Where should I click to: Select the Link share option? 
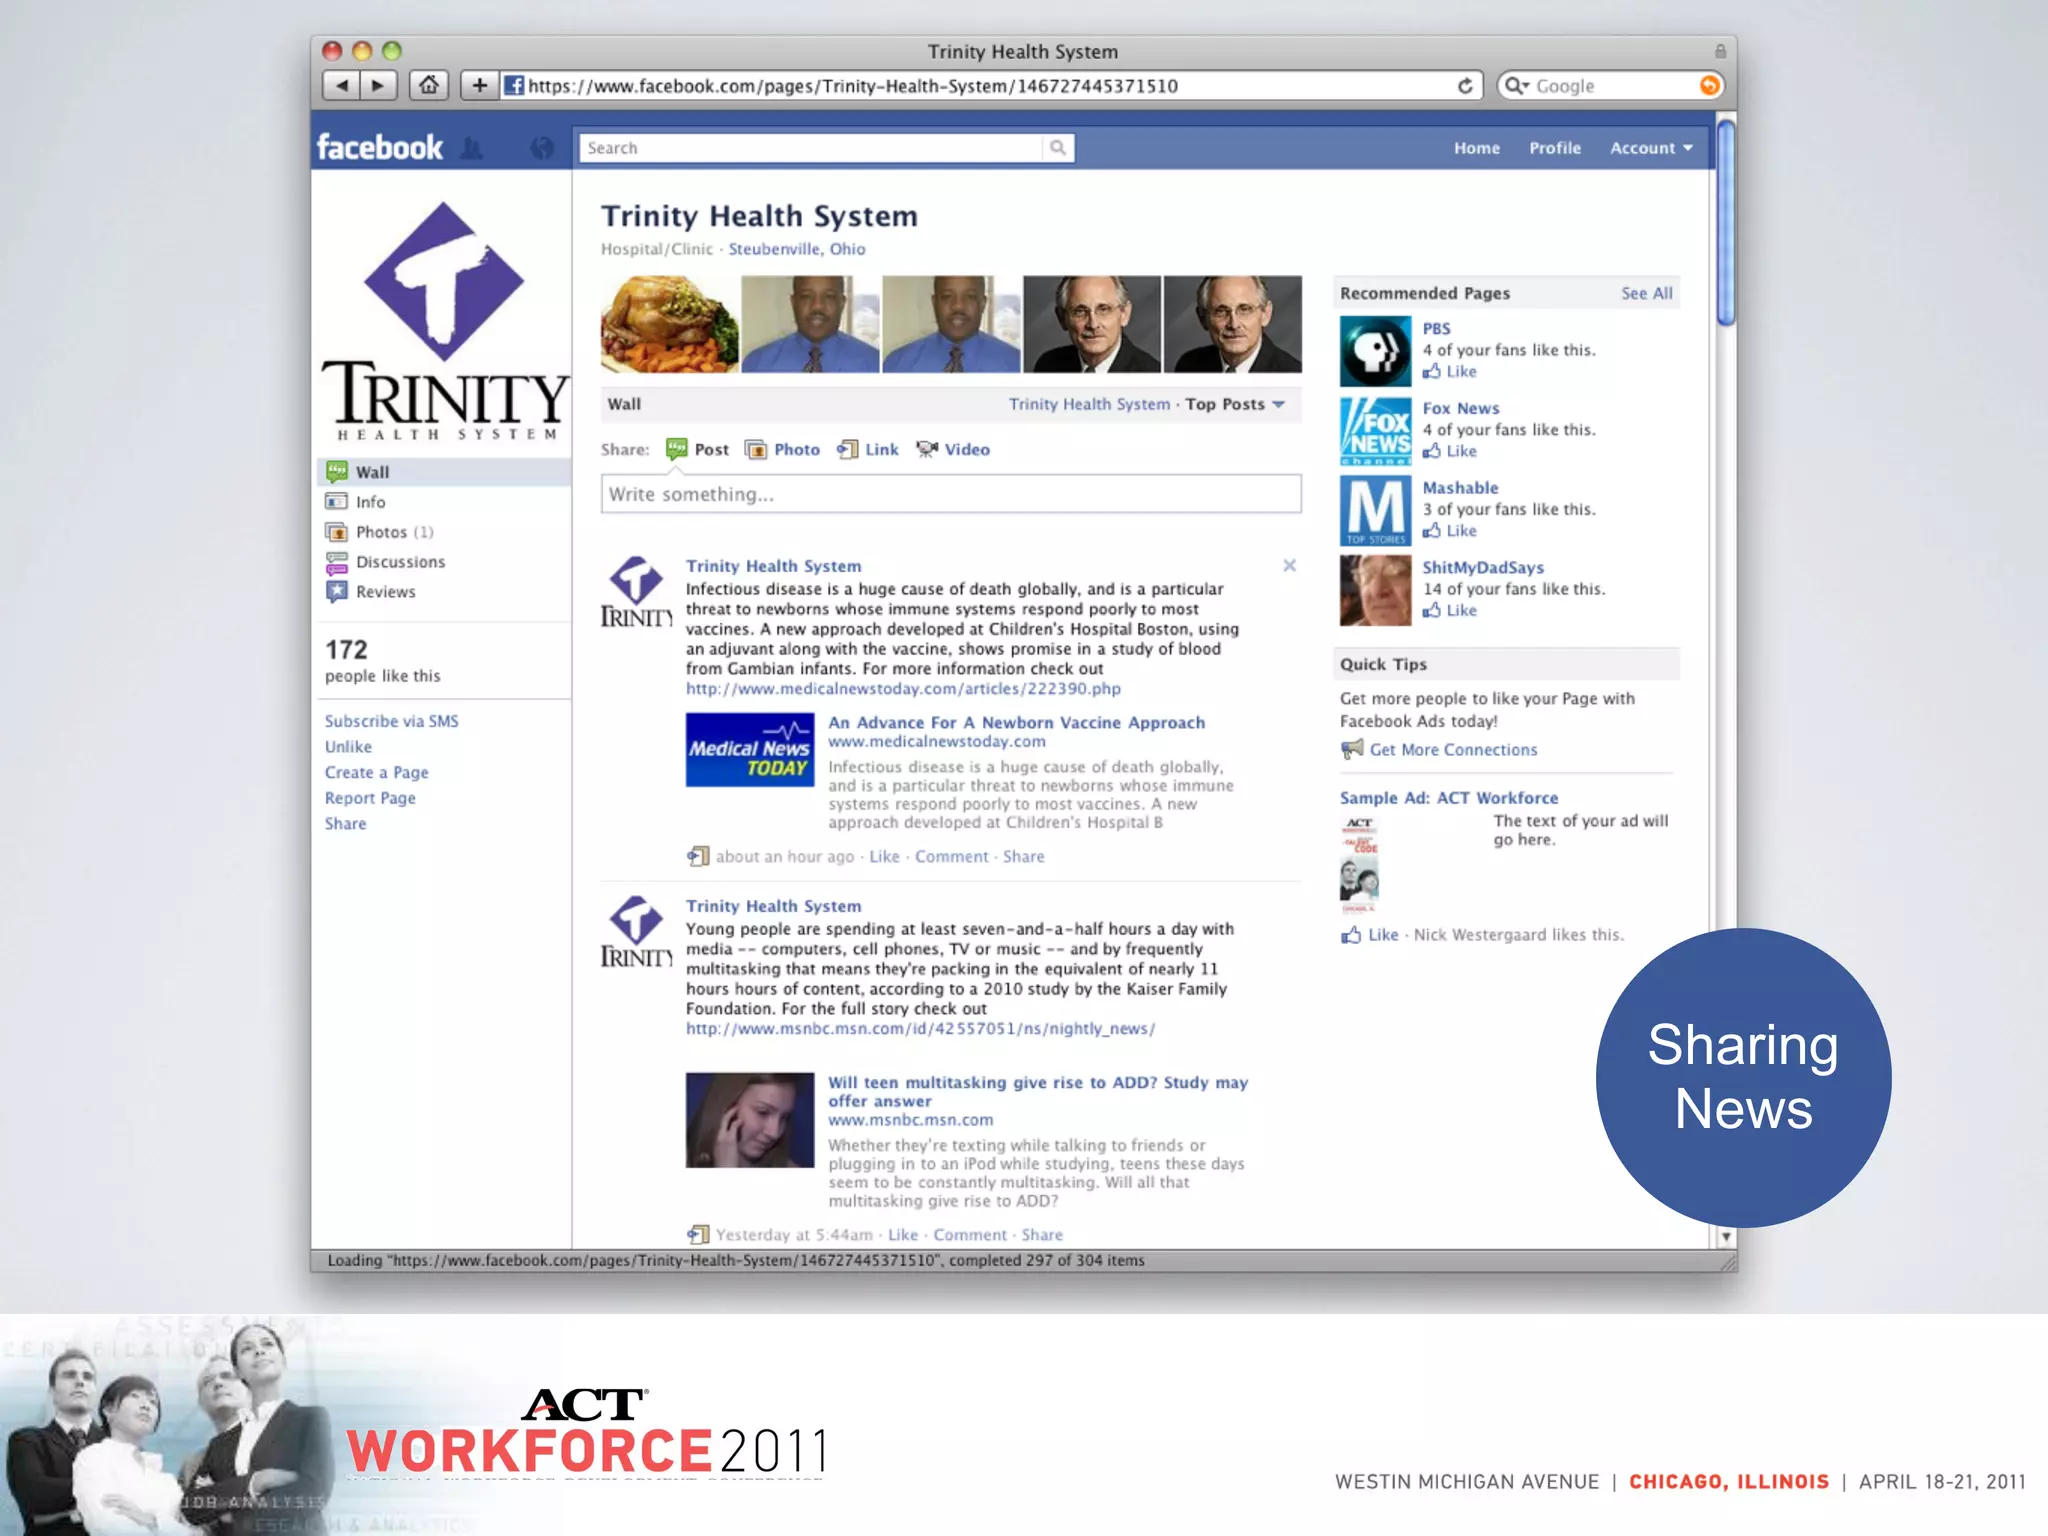tap(868, 450)
